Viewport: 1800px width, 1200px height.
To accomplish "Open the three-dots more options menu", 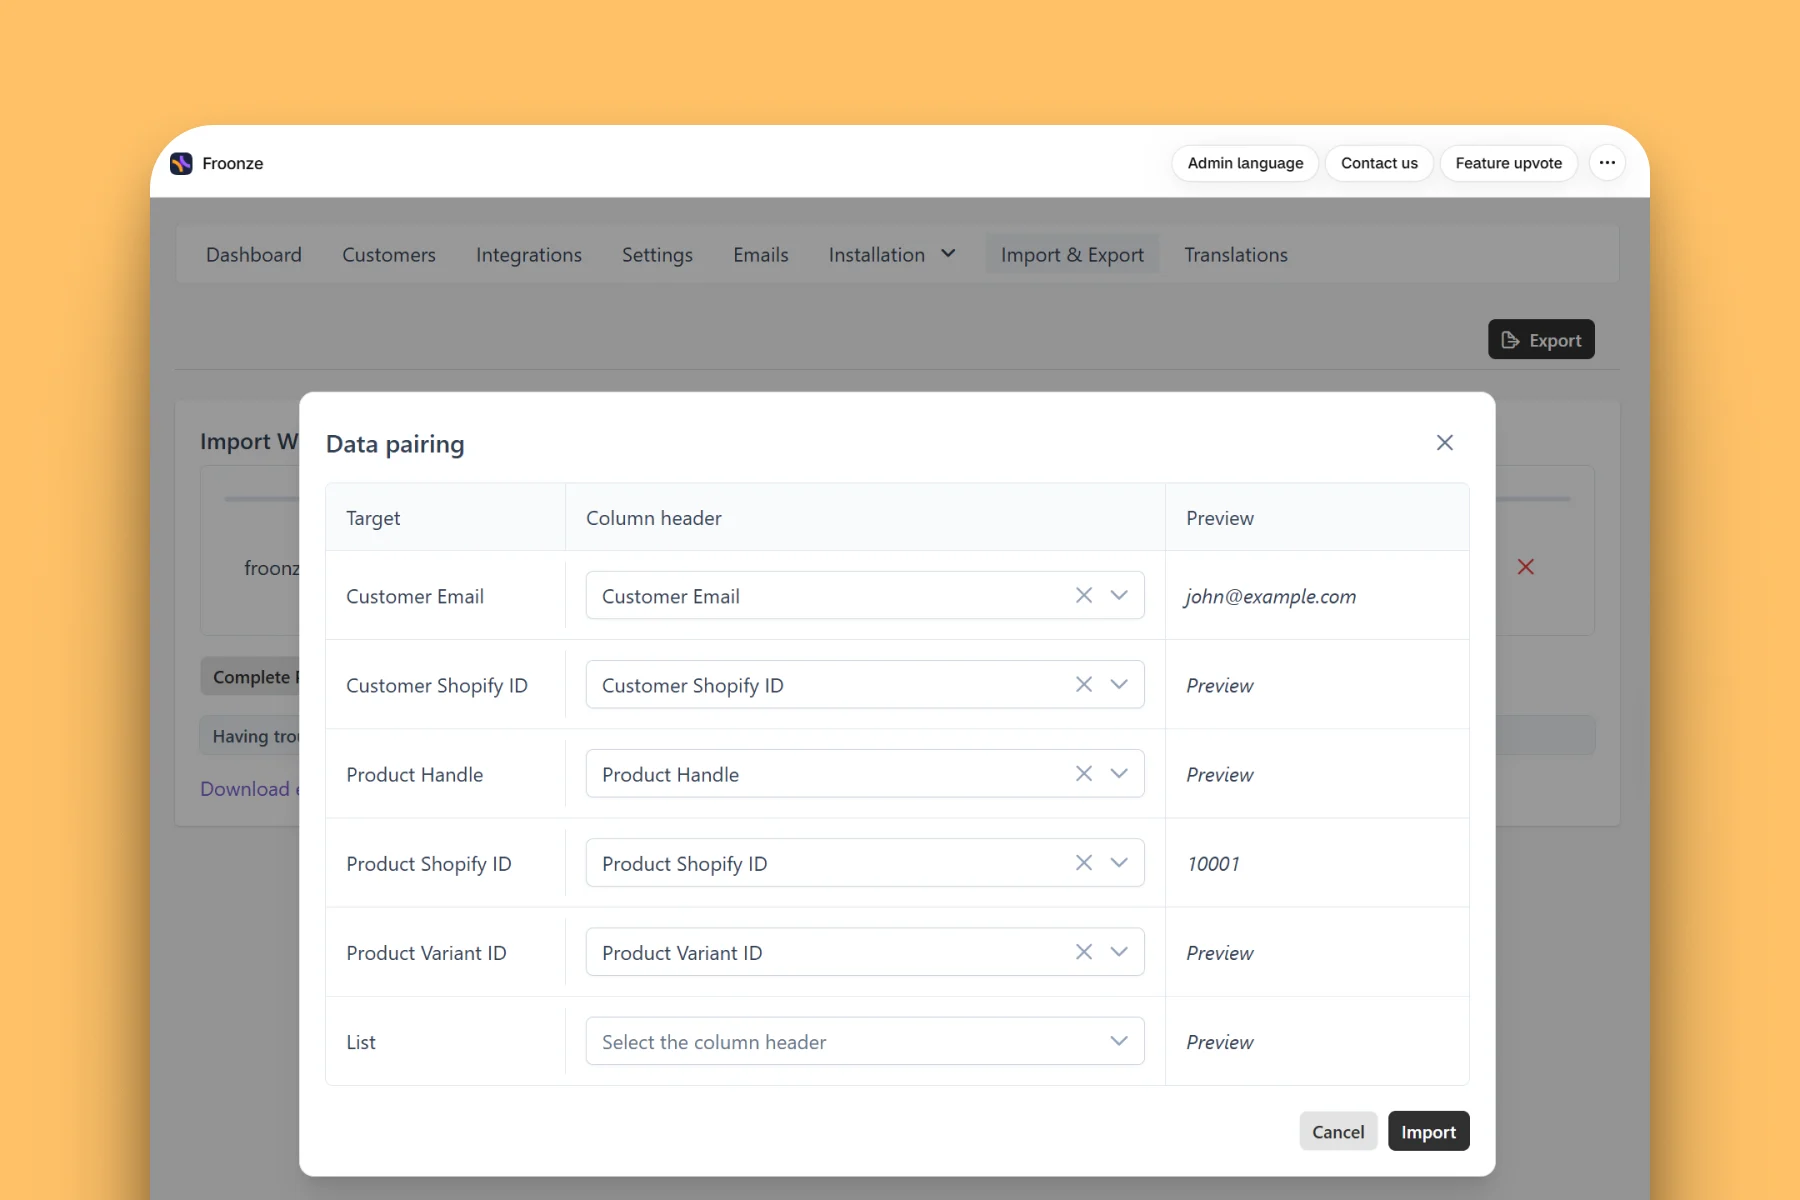I will (x=1607, y=163).
